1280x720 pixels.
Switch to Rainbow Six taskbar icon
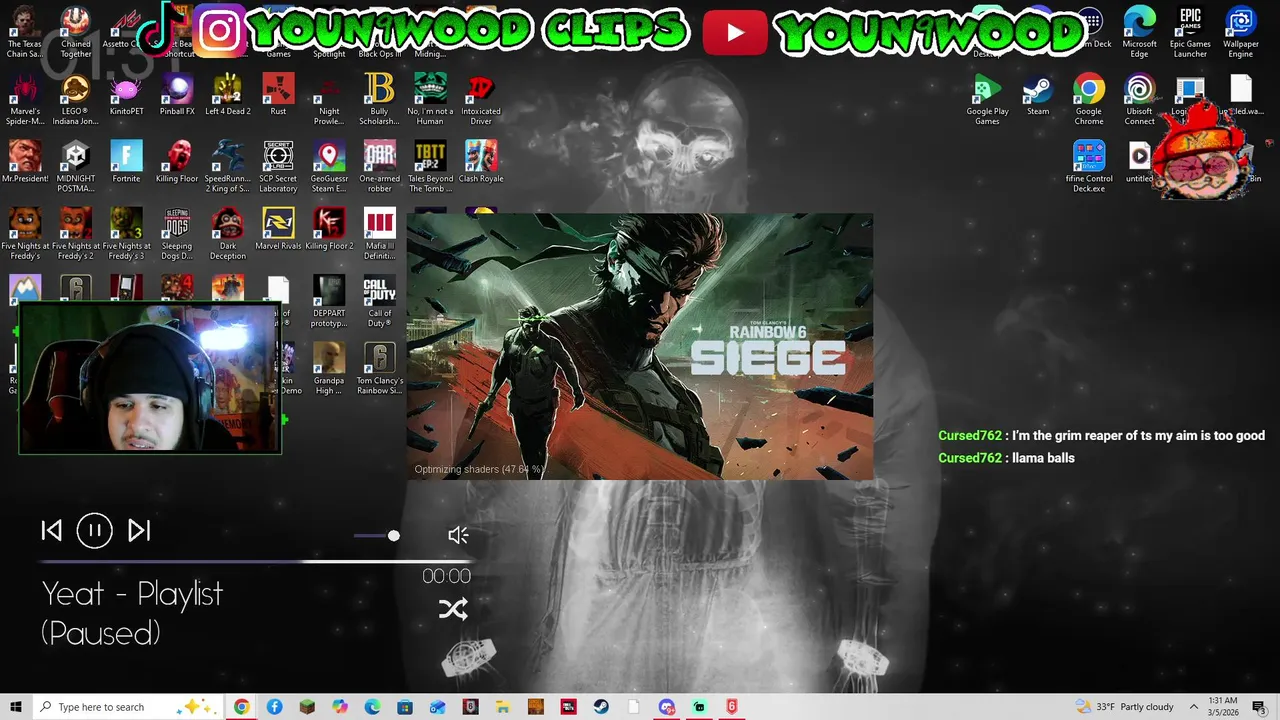click(732, 707)
